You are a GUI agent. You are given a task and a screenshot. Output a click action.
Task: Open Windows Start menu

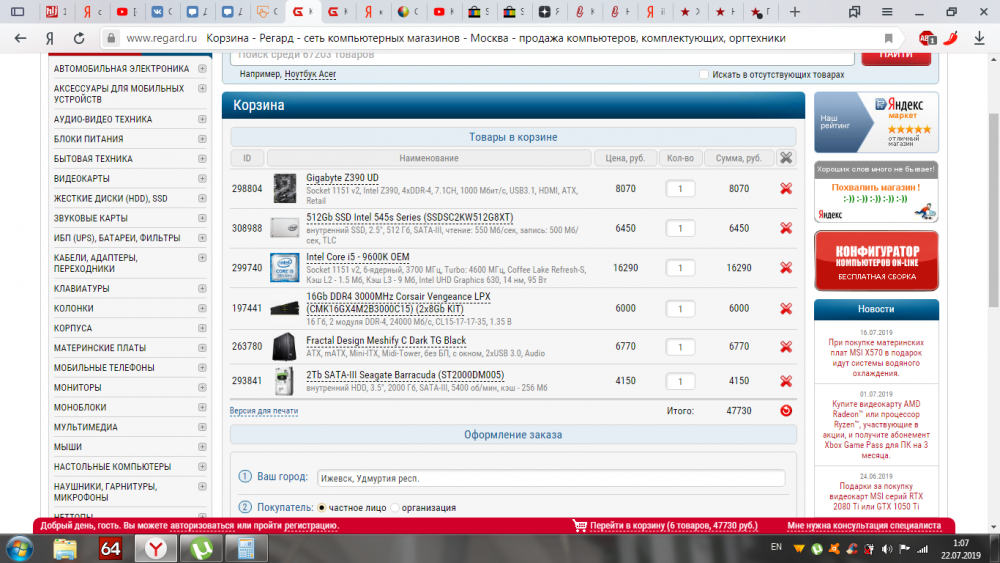click(x=19, y=548)
